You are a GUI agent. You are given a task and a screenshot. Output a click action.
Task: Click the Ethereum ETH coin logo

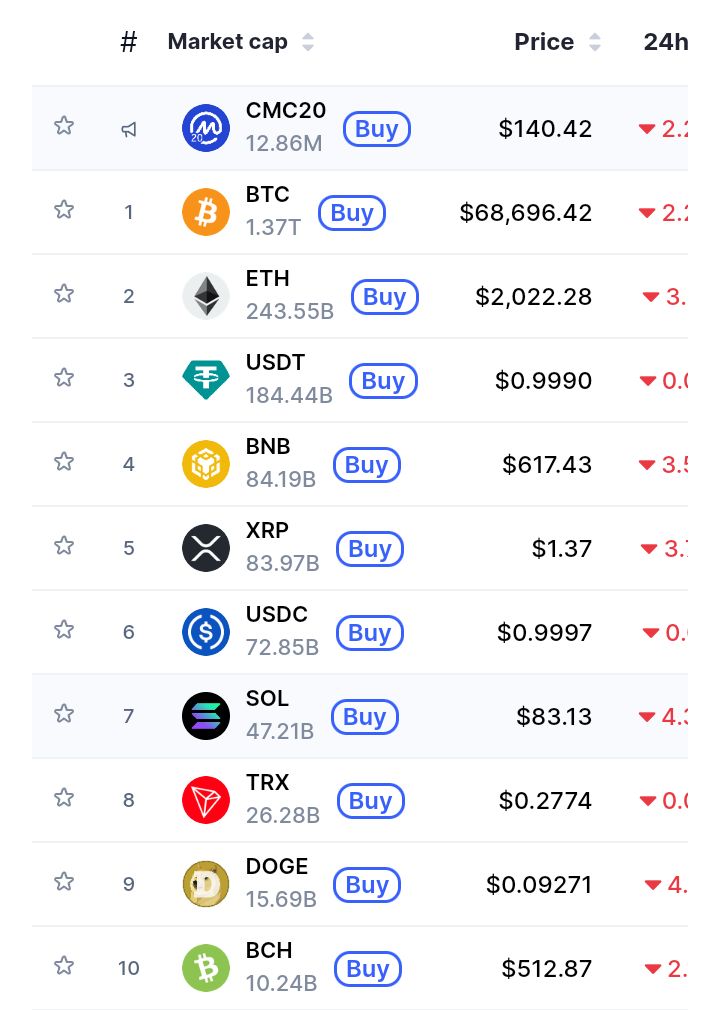pos(206,297)
